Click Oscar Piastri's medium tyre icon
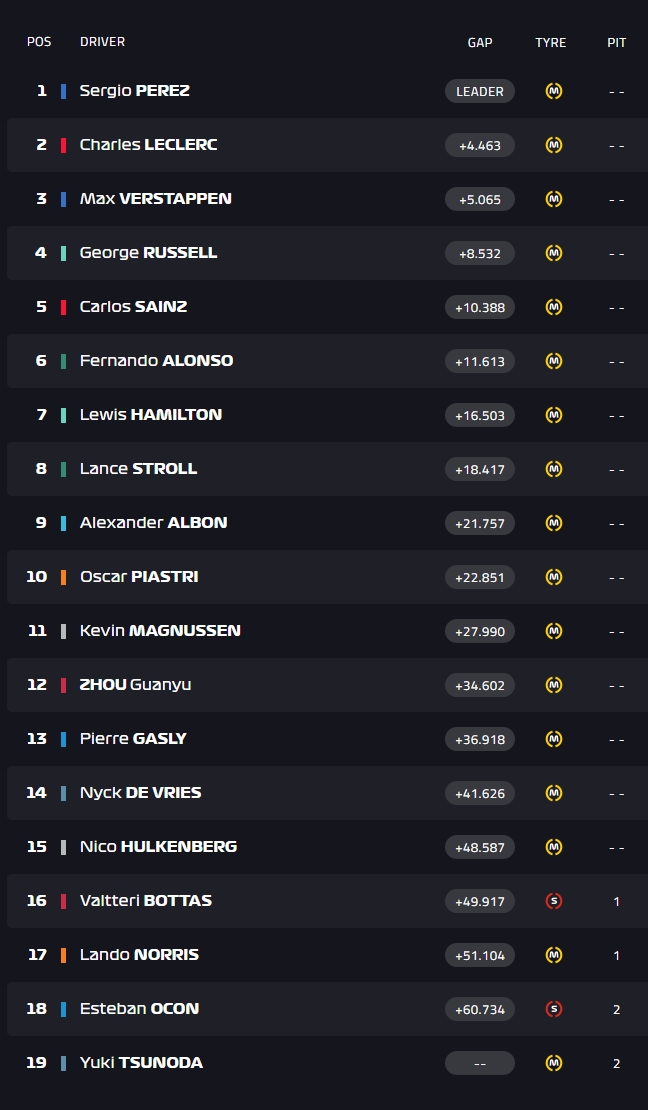648x1110 pixels. pyautogui.click(x=554, y=577)
